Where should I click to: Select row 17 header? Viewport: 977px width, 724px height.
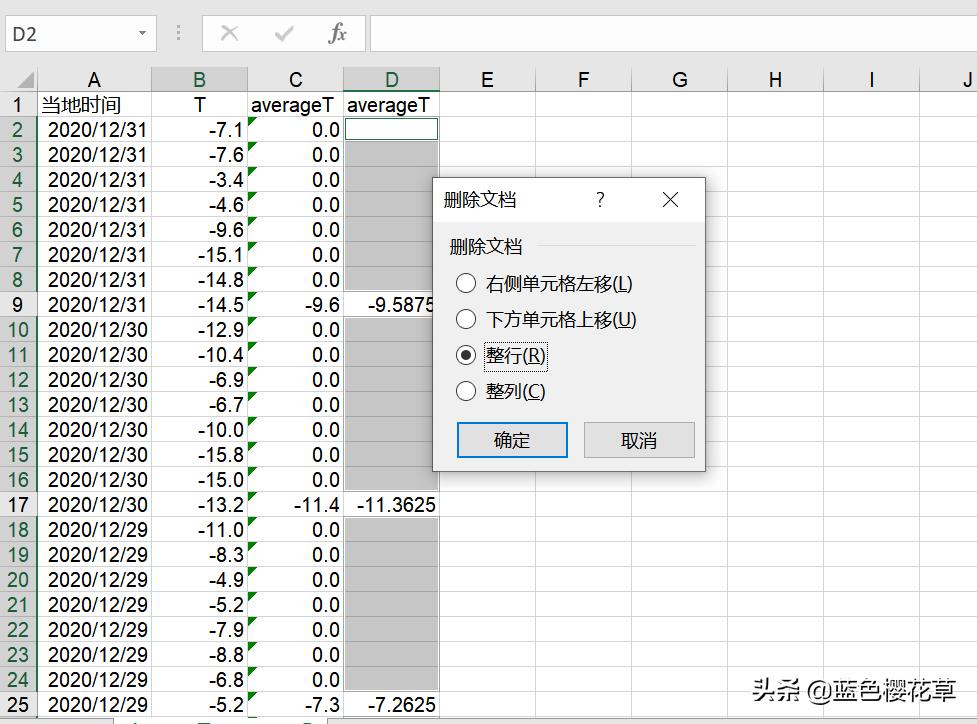tap(18, 505)
